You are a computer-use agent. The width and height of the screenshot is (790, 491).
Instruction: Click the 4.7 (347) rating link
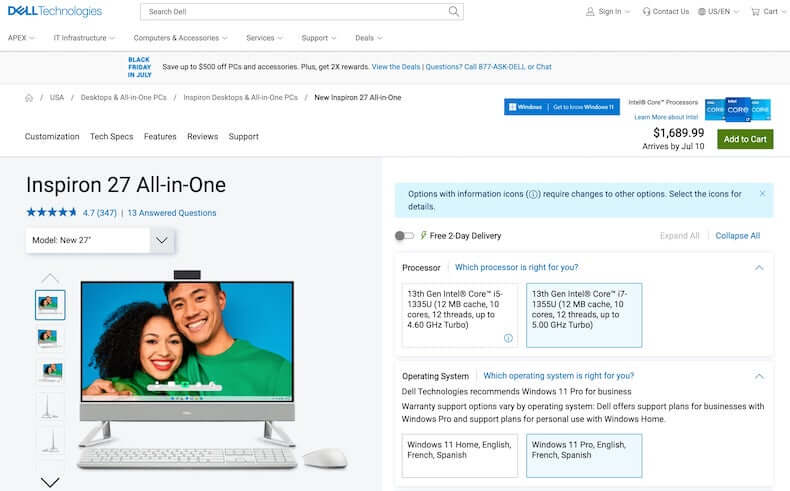click(99, 213)
